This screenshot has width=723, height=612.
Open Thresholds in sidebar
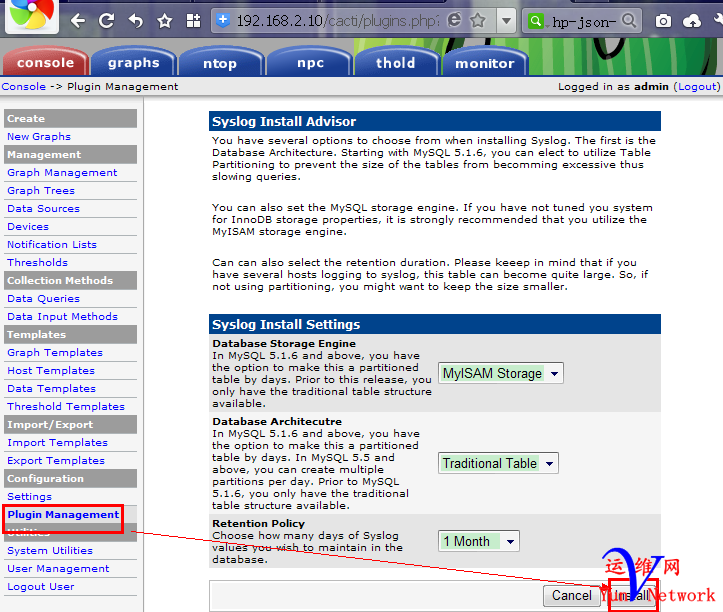[x=37, y=262]
